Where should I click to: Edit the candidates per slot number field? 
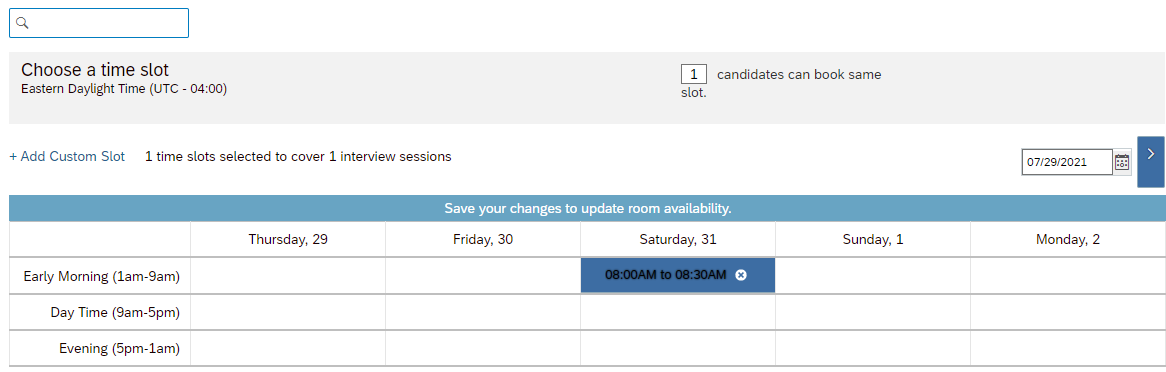(694, 74)
